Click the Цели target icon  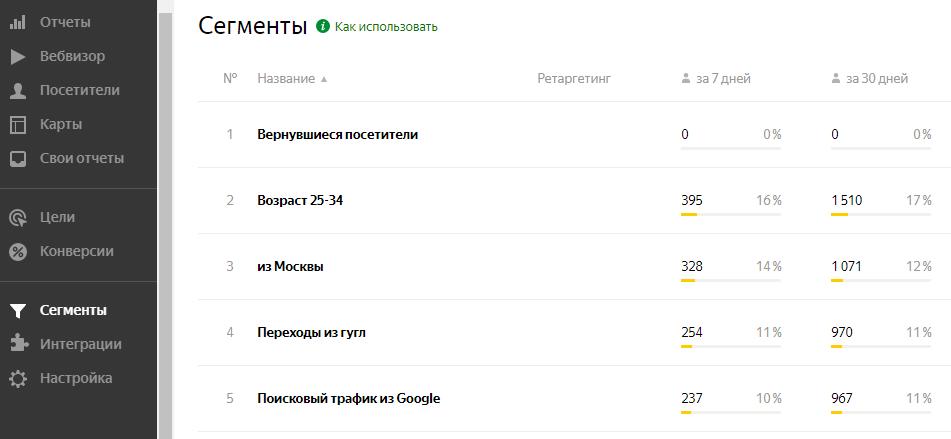point(18,218)
